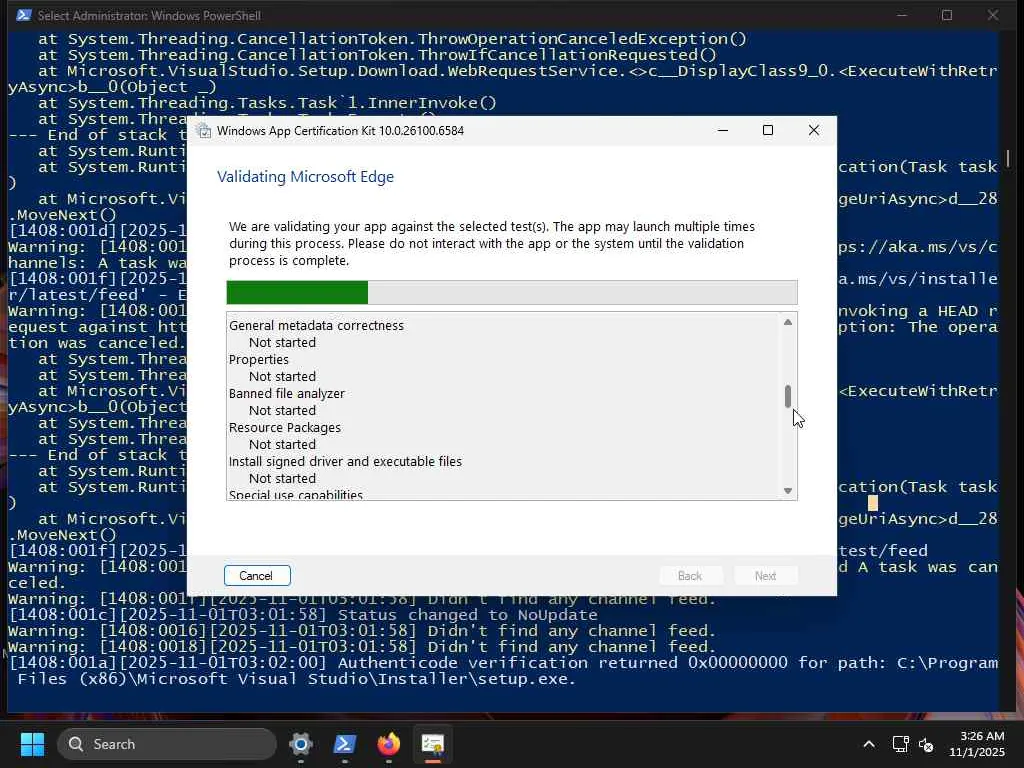1024x768 pixels.
Task: Click the test list scrollbar thumb
Action: pos(788,396)
